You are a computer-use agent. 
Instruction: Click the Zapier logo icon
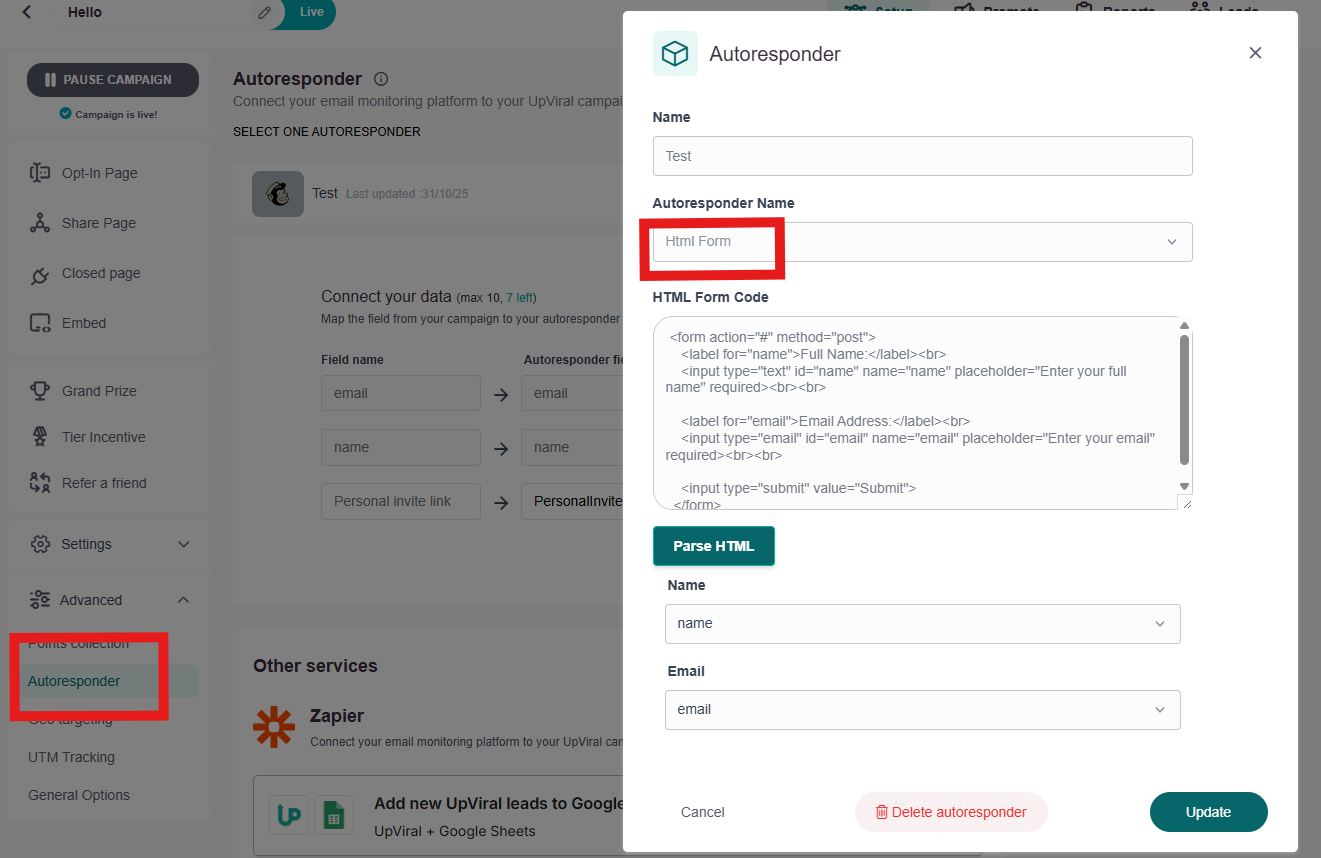point(274,726)
